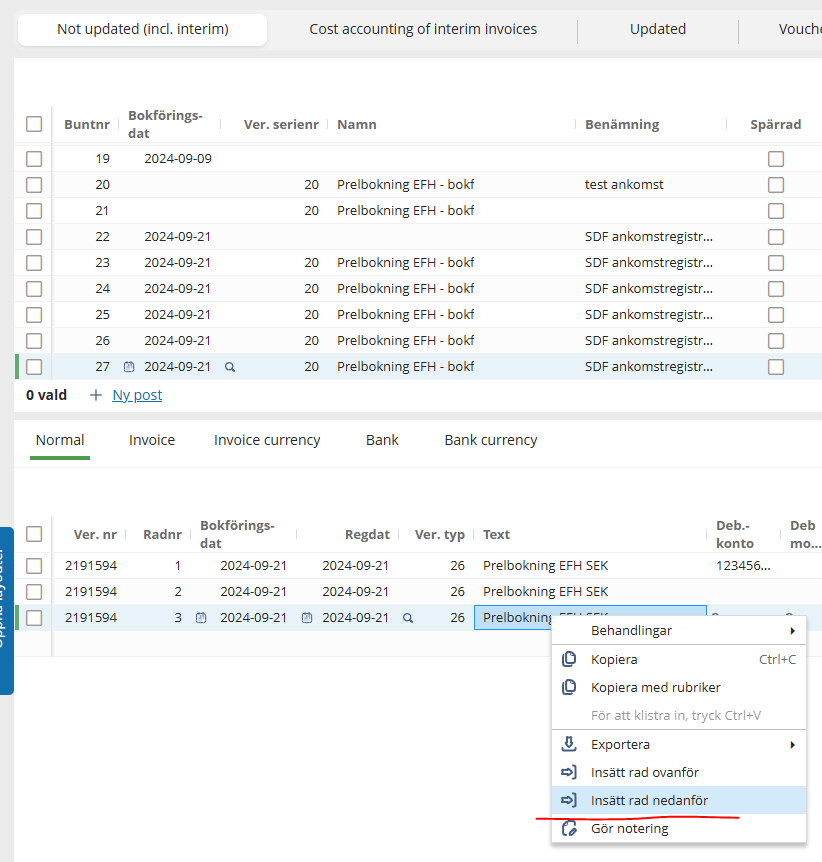This screenshot has height=862, width=822.
Task: Expand the Behandlingar submenu arrow
Action: [x=792, y=631]
